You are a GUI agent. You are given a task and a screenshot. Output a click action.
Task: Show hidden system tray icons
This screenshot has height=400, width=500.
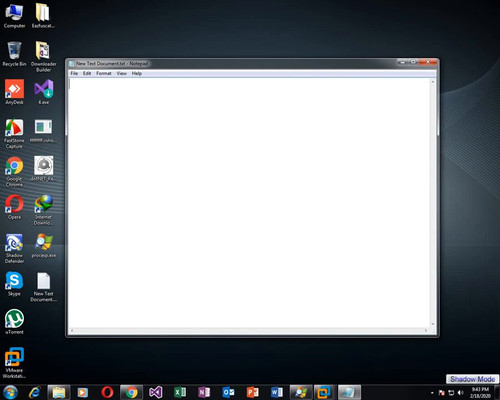click(432, 393)
